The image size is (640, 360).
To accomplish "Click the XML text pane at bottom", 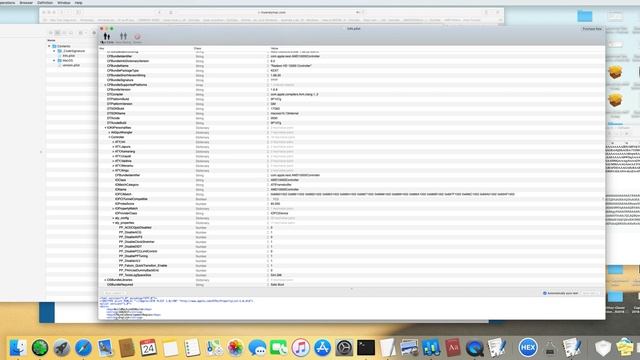I will (x=352, y=308).
